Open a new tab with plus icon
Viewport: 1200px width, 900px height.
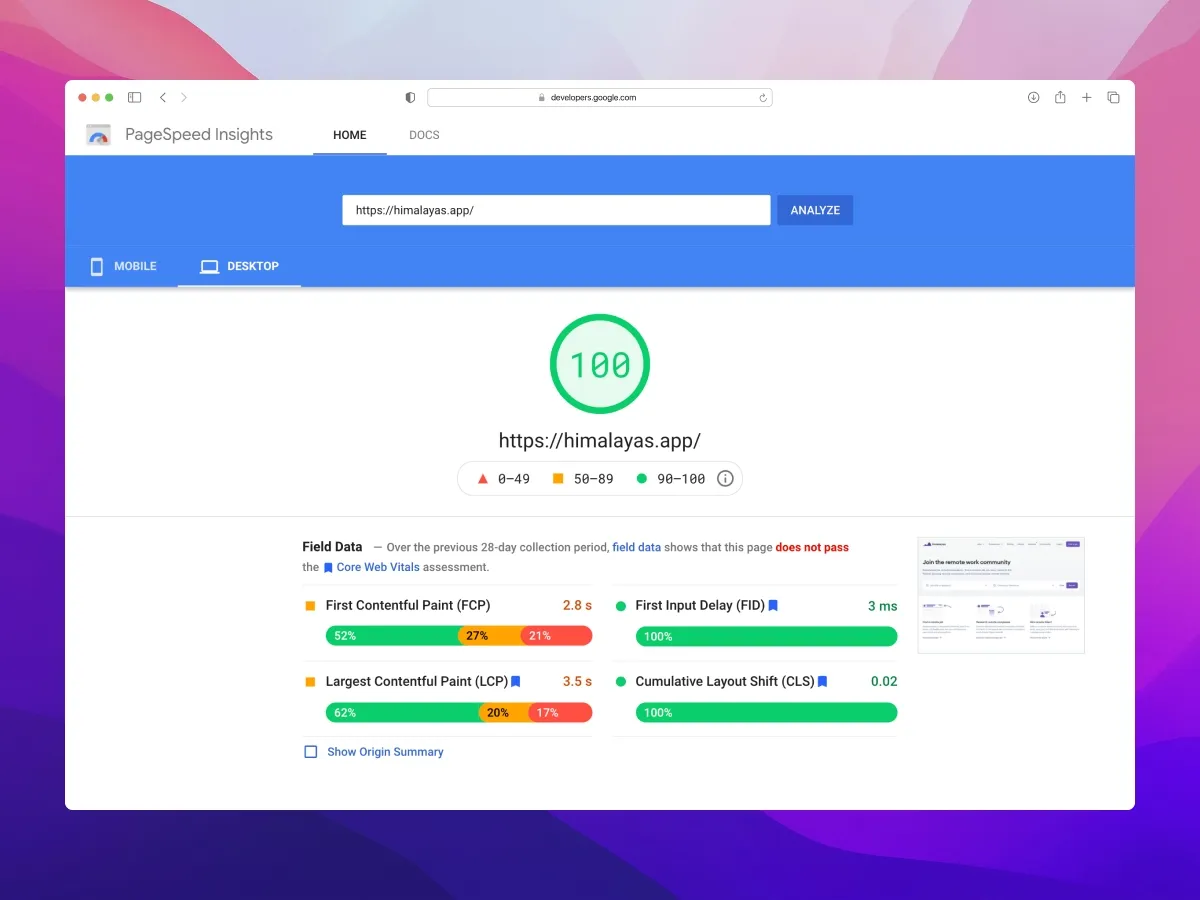point(1087,98)
